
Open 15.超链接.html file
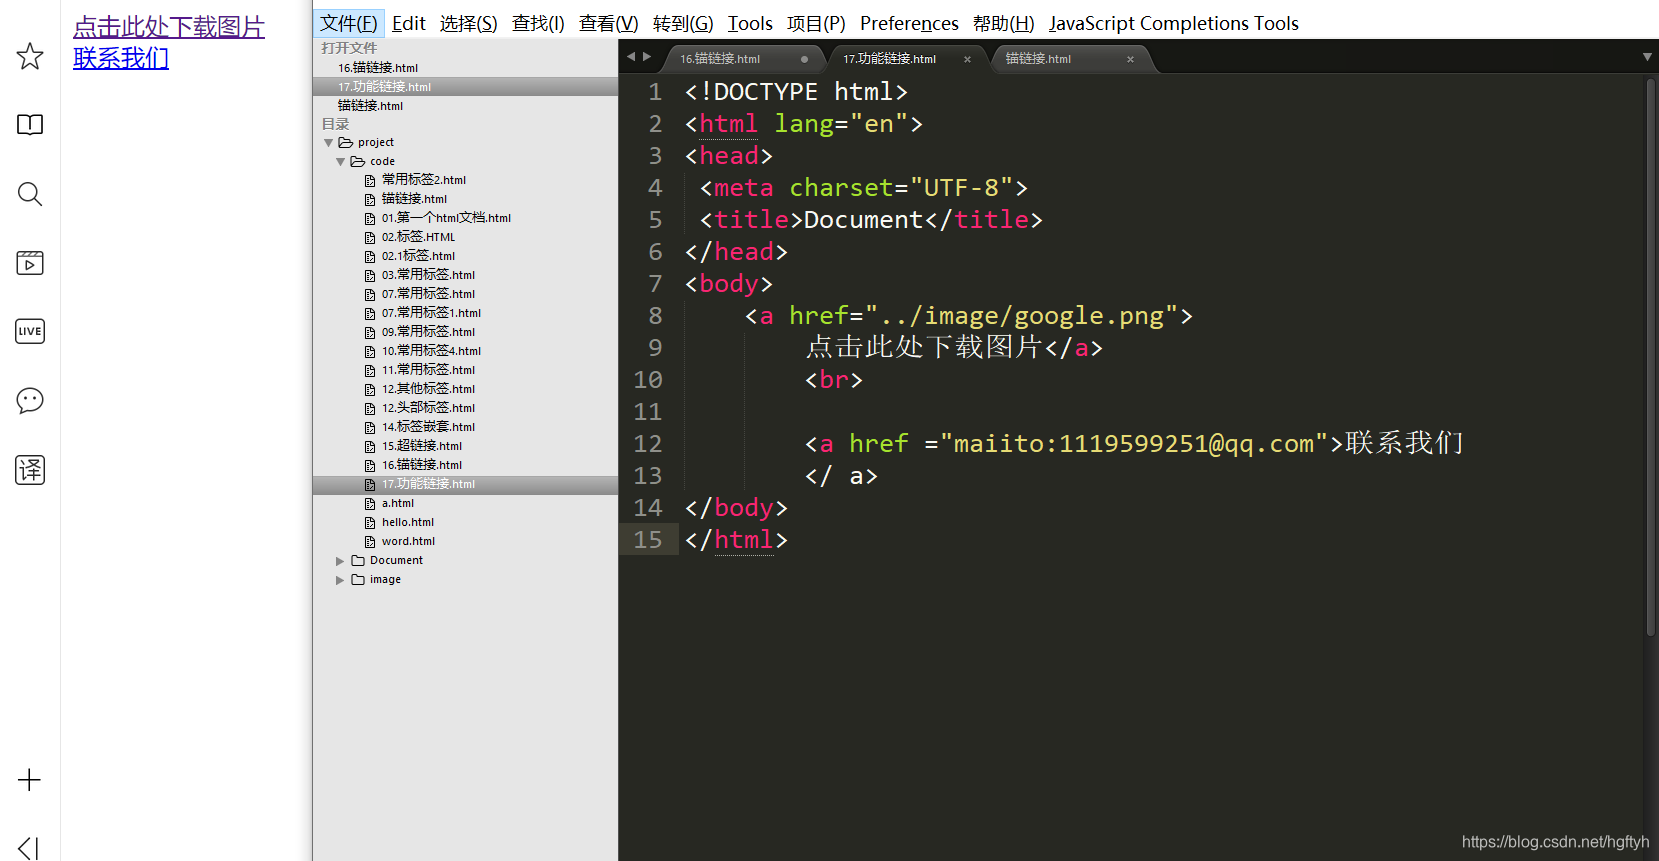pyautogui.click(x=421, y=446)
